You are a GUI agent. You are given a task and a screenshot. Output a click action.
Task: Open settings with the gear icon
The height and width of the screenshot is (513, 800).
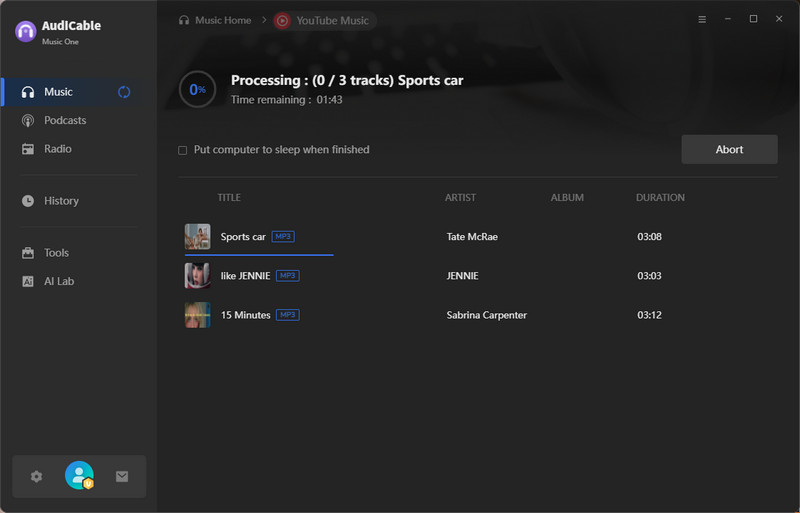36,477
